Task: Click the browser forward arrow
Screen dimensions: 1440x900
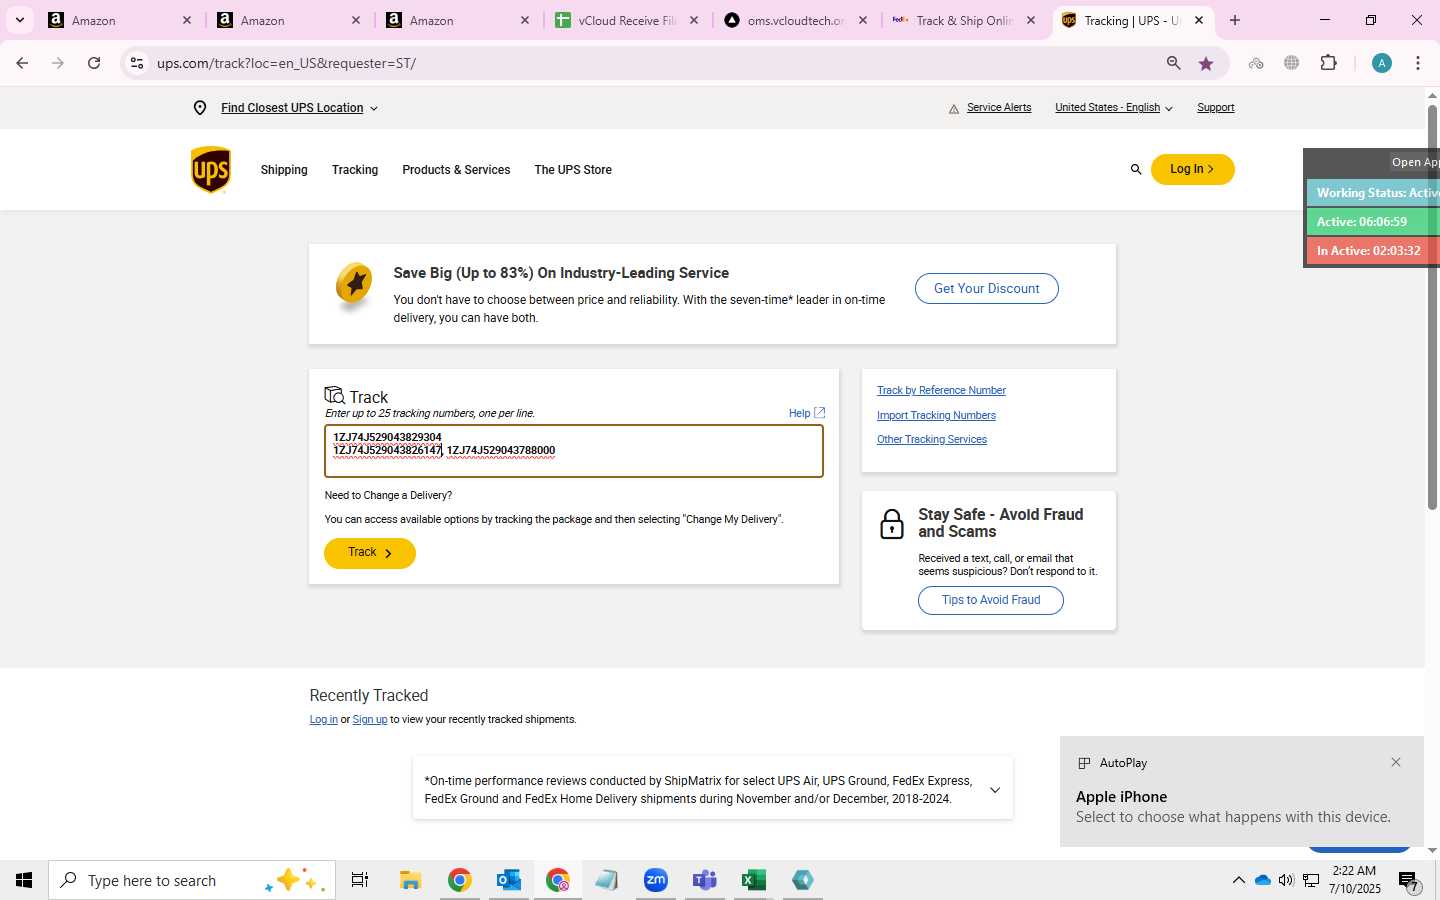Action: (x=58, y=63)
